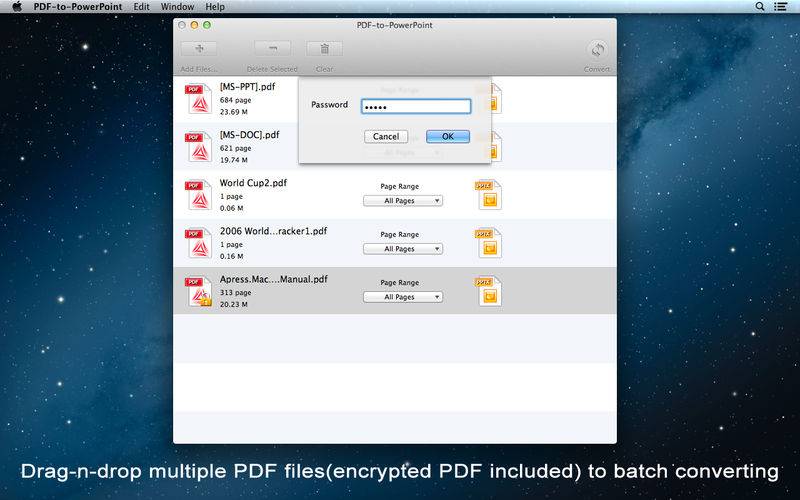Open the PDF-to-PowerPoint application menu
800x500 pixels.
pos(78,7)
